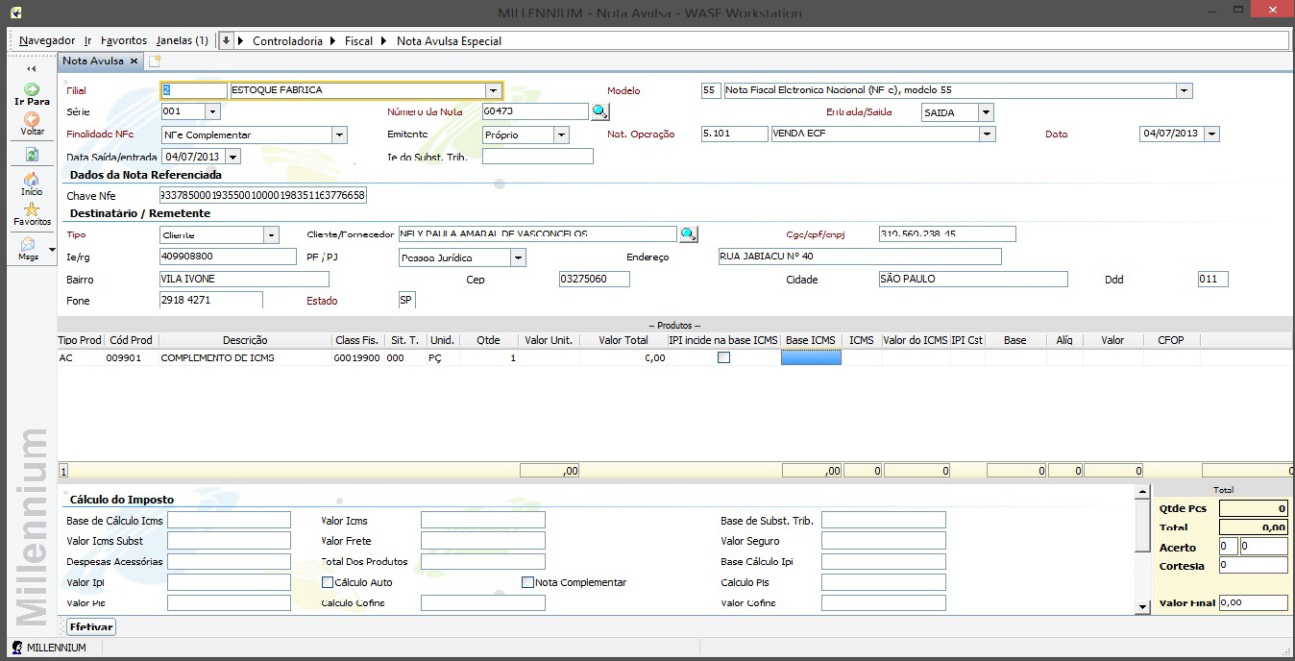Click the Valor Total column header
1295x661 pixels.
click(x=623, y=341)
